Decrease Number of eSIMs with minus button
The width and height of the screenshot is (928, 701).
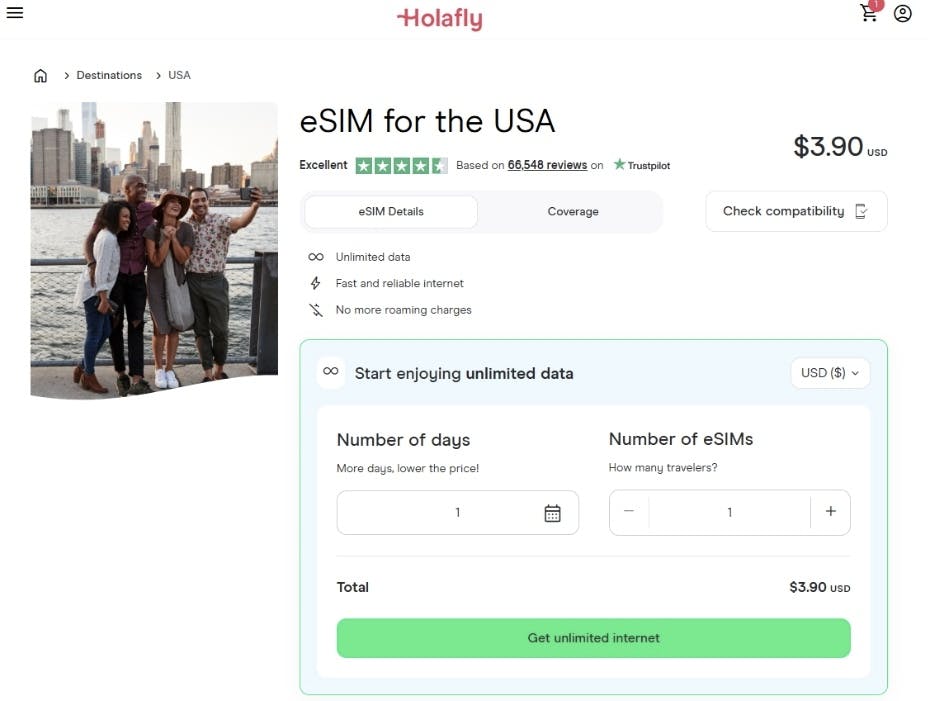pos(628,511)
